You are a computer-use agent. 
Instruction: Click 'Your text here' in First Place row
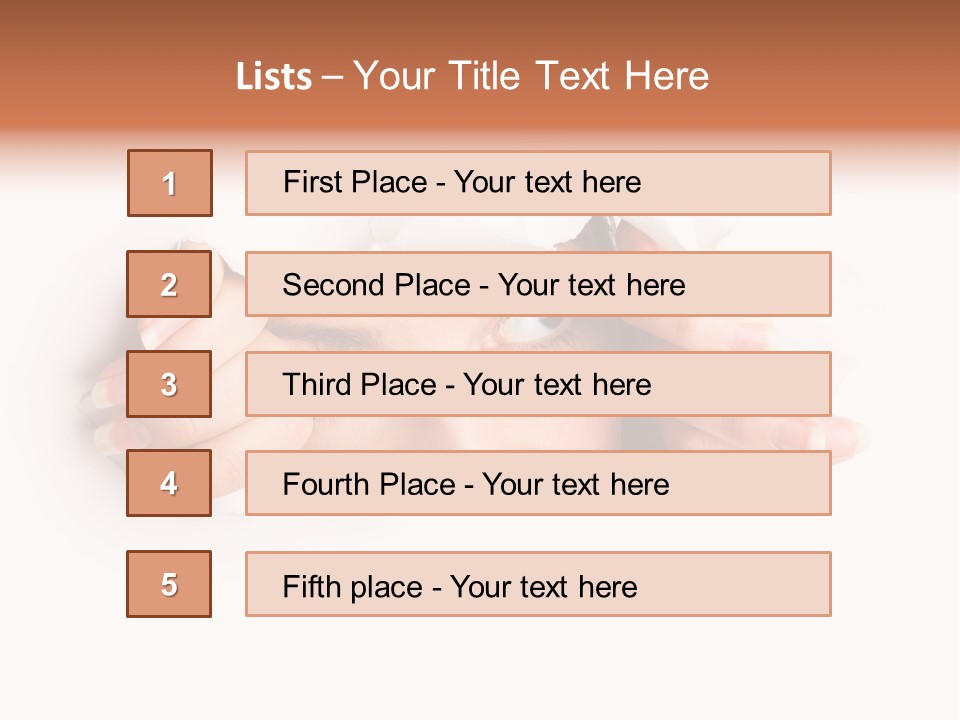pyautogui.click(x=547, y=182)
